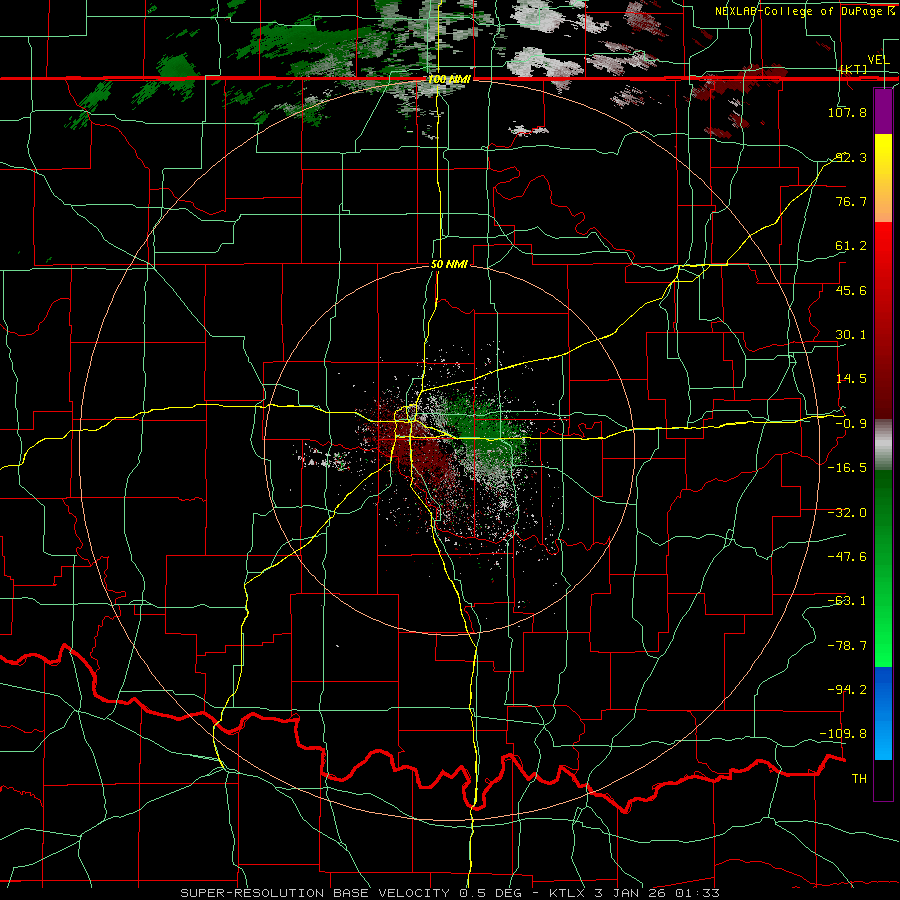Click the -32.0 velocity scale value

(x=847, y=513)
